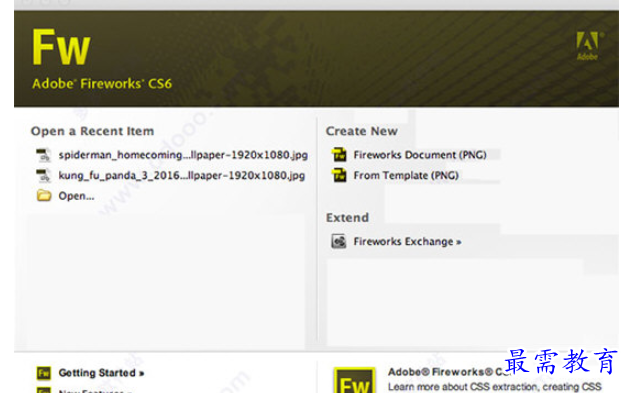Create a new Fireworks Document (PNG)
Screen dimensions: 626x393
(x=420, y=155)
